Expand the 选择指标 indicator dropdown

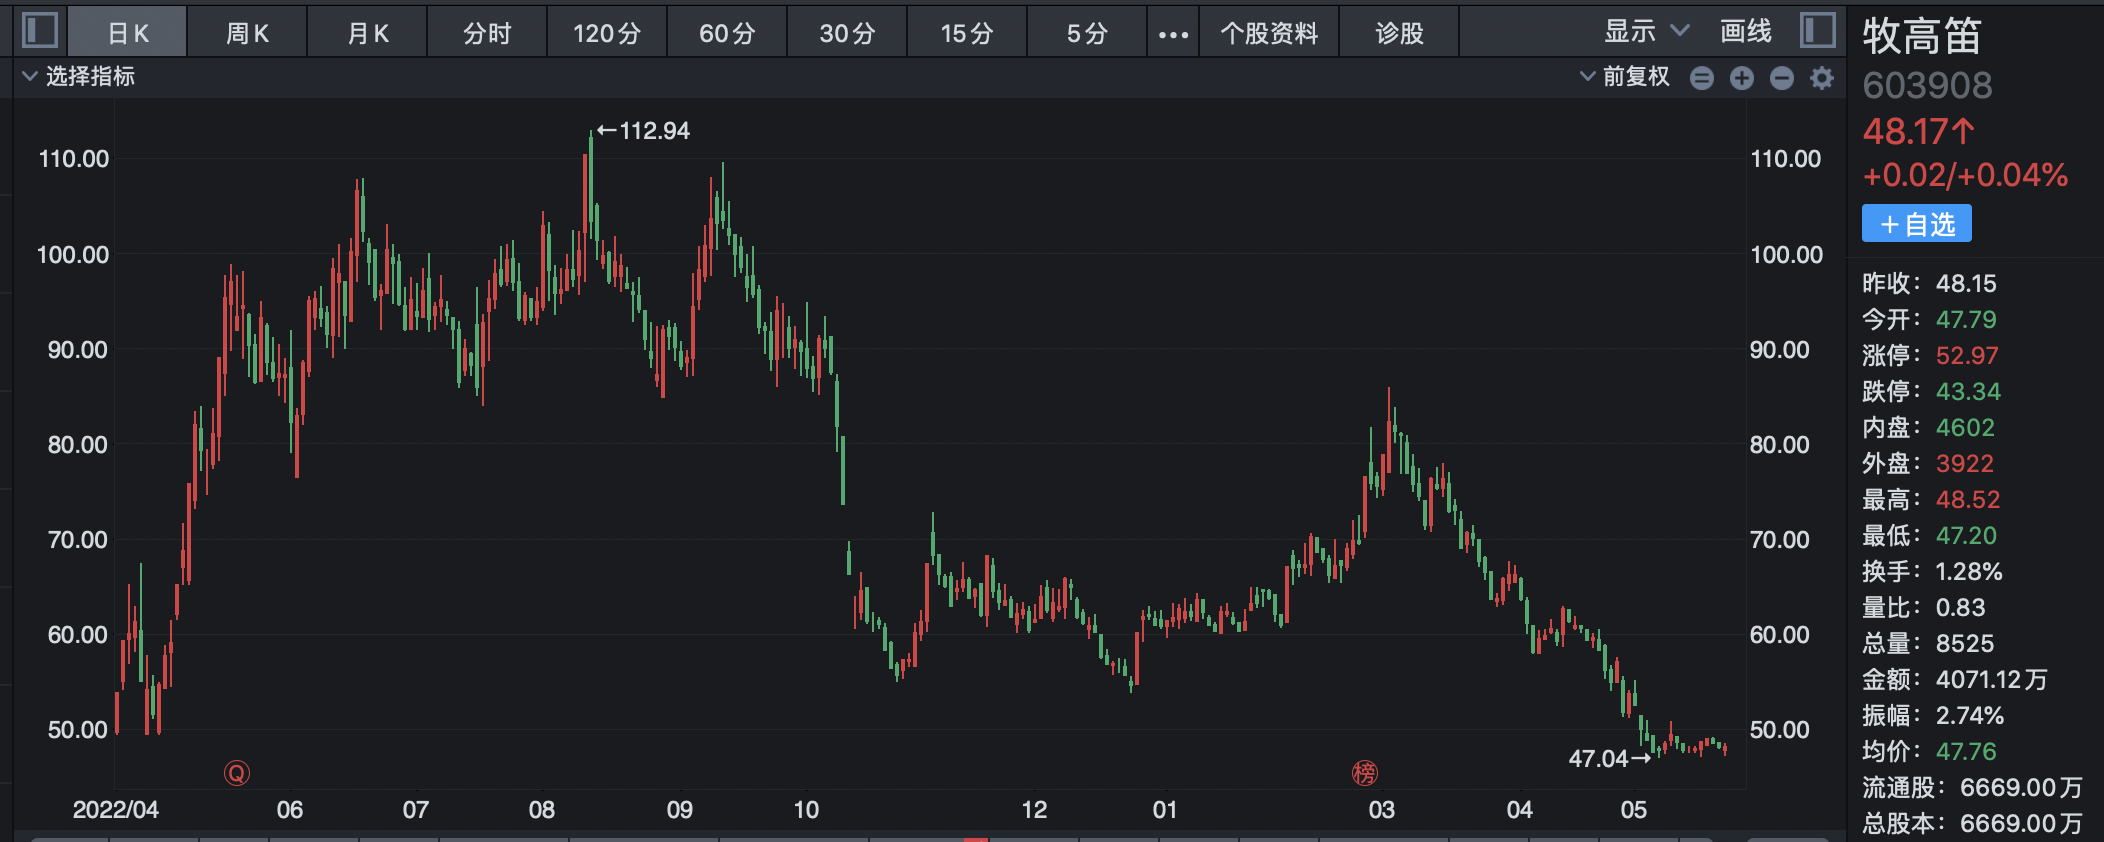[x=80, y=77]
